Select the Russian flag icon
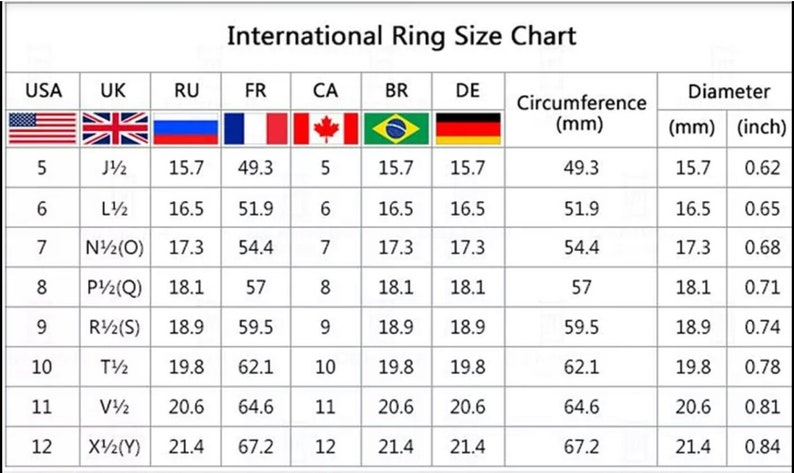The image size is (794, 473). (x=186, y=128)
